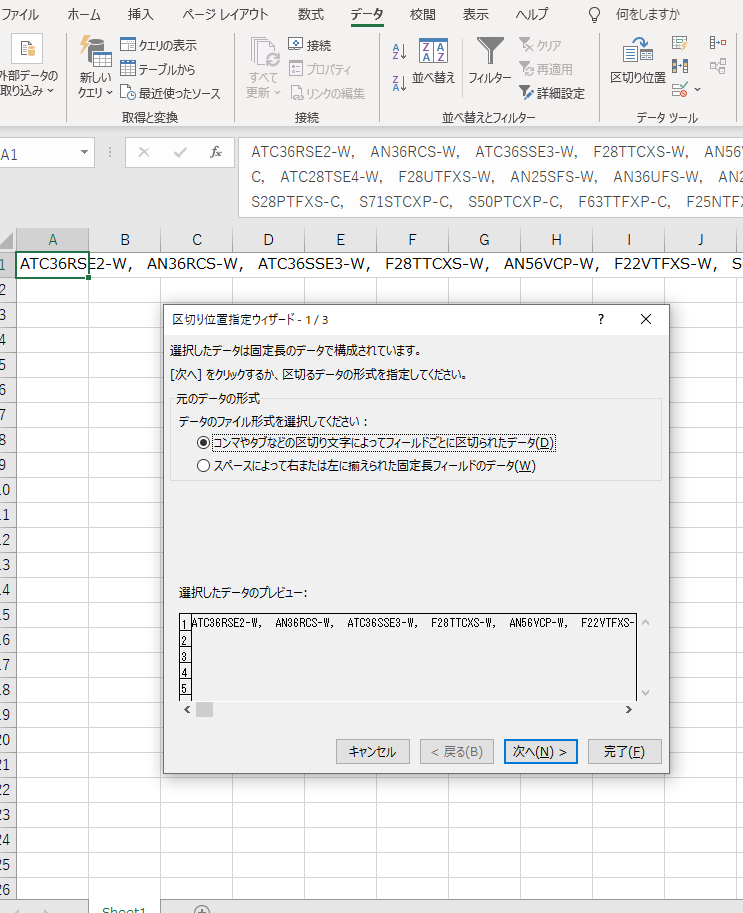Open 並べ替え dialog
The width and height of the screenshot is (743, 913).
433,62
